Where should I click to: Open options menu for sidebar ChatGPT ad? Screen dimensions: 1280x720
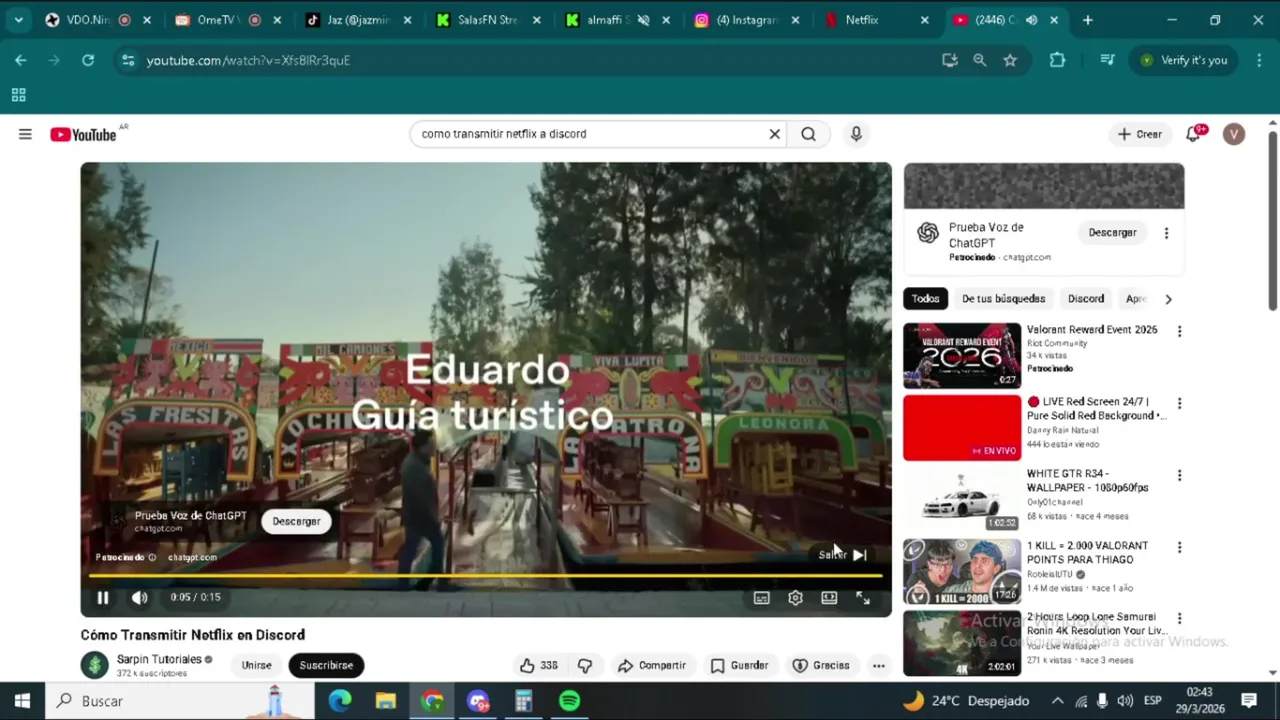click(x=1166, y=233)
